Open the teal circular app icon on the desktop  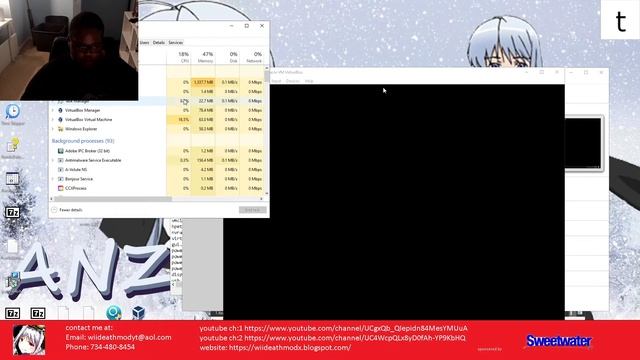pos(113,313)
